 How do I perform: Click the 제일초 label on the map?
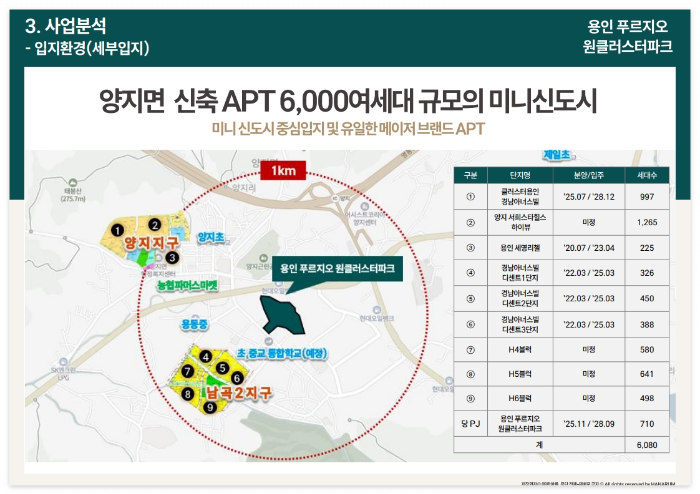pos(556,155)
